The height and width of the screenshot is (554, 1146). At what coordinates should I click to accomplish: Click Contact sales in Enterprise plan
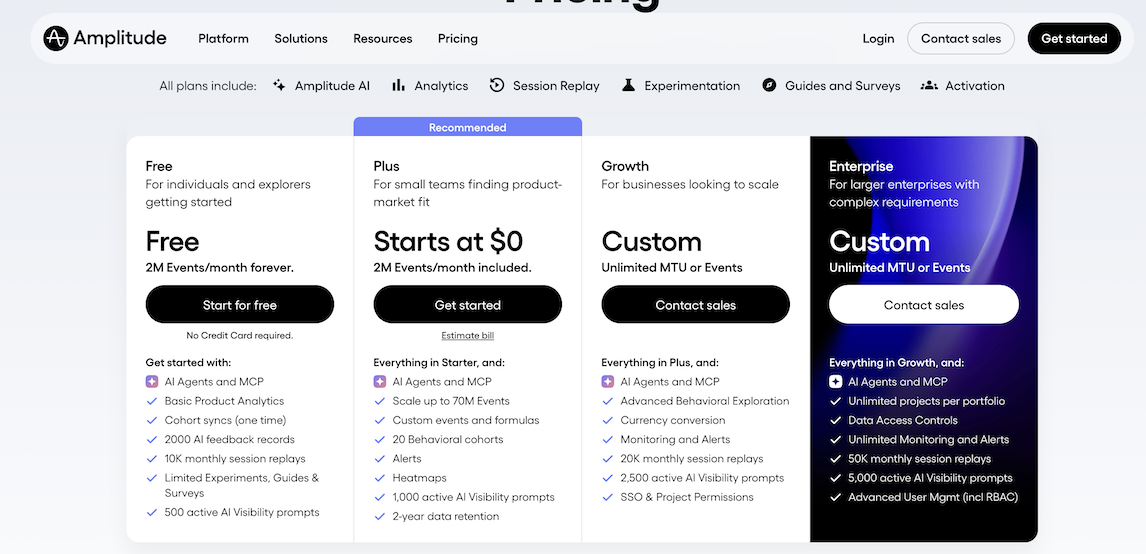click(x=924, y=305)
